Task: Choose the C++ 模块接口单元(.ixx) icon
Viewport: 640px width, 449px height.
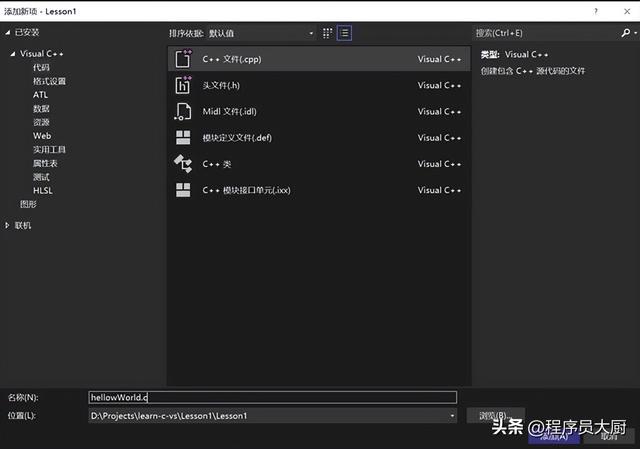Action: pos(183,189)
